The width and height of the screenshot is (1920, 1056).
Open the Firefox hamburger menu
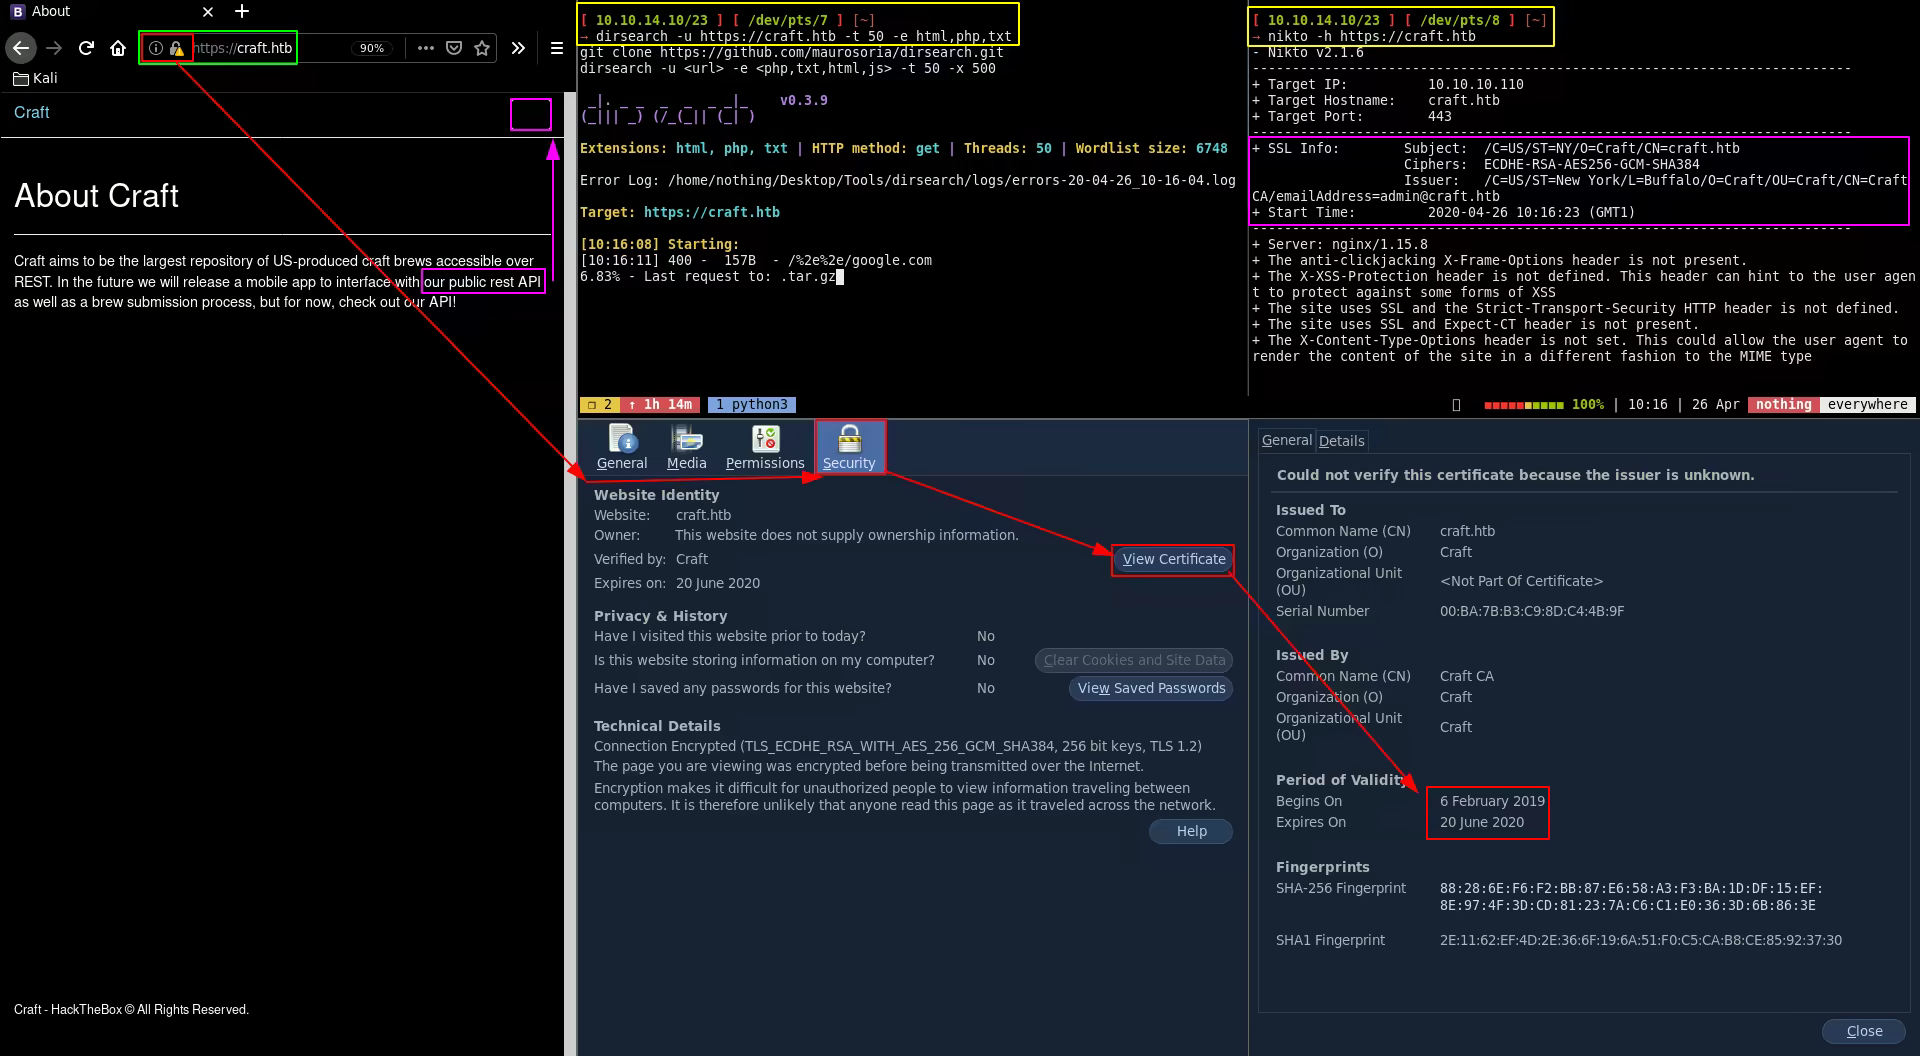557,48
